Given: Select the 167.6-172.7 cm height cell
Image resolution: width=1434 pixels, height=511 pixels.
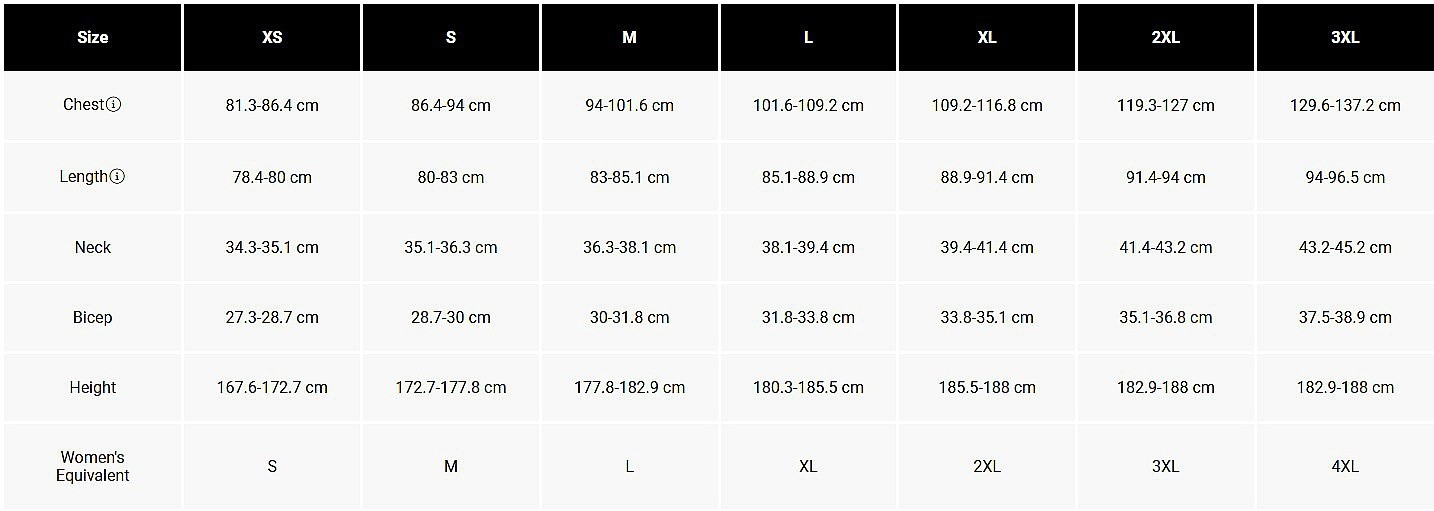Looking at the screenshot, I should click(x=272, y=387).
